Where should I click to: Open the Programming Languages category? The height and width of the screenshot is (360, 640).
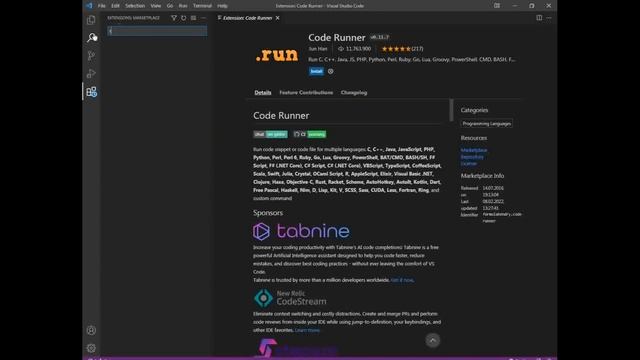487,124
